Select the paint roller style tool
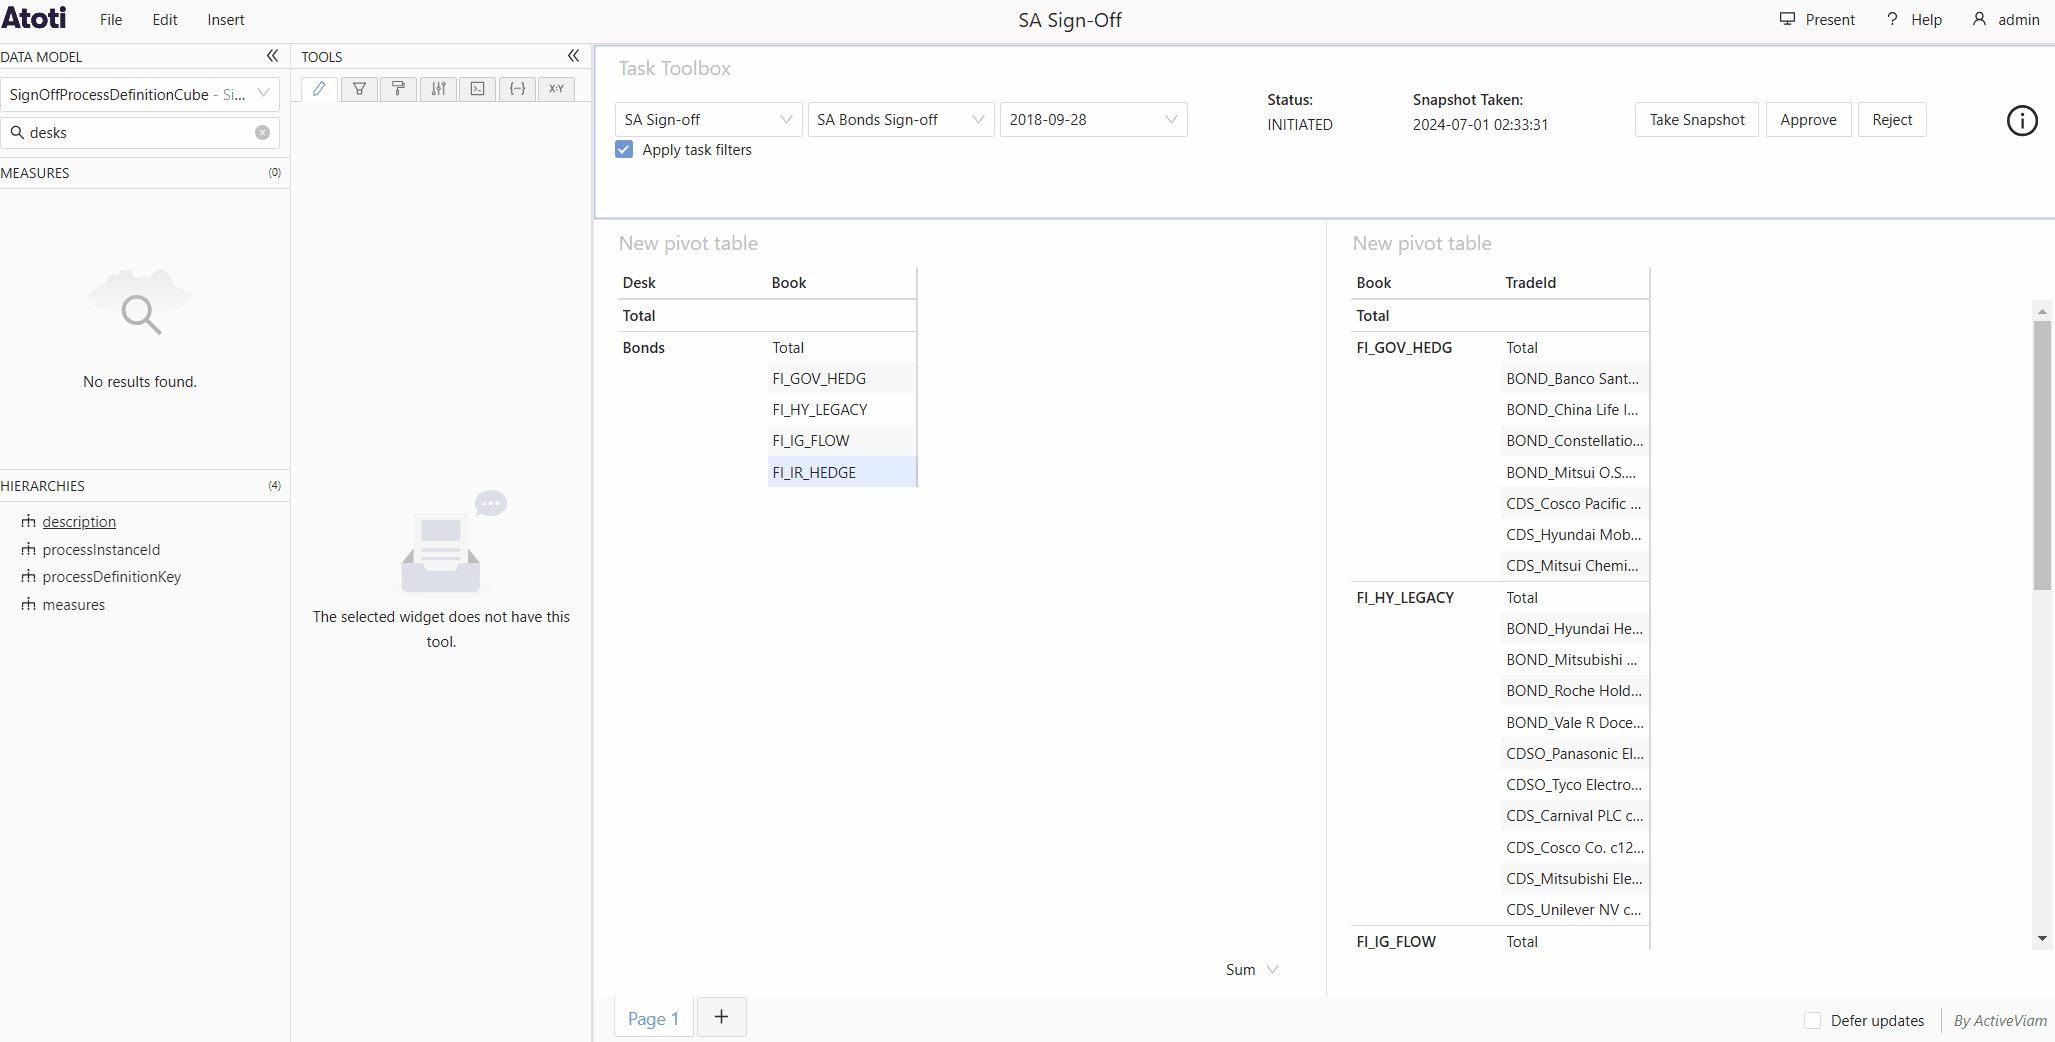 click(398, 89)
